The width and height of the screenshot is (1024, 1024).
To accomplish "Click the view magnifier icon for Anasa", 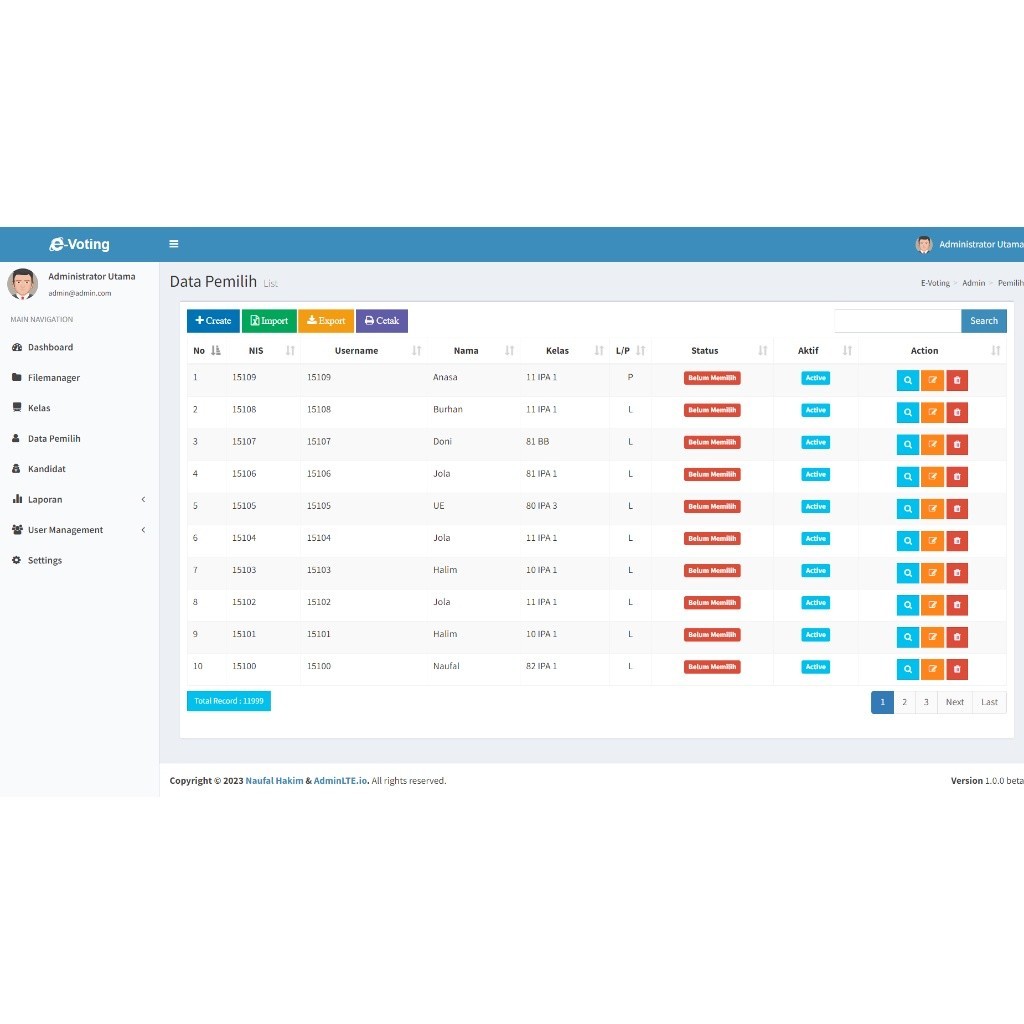I will [x=907, y=380].
